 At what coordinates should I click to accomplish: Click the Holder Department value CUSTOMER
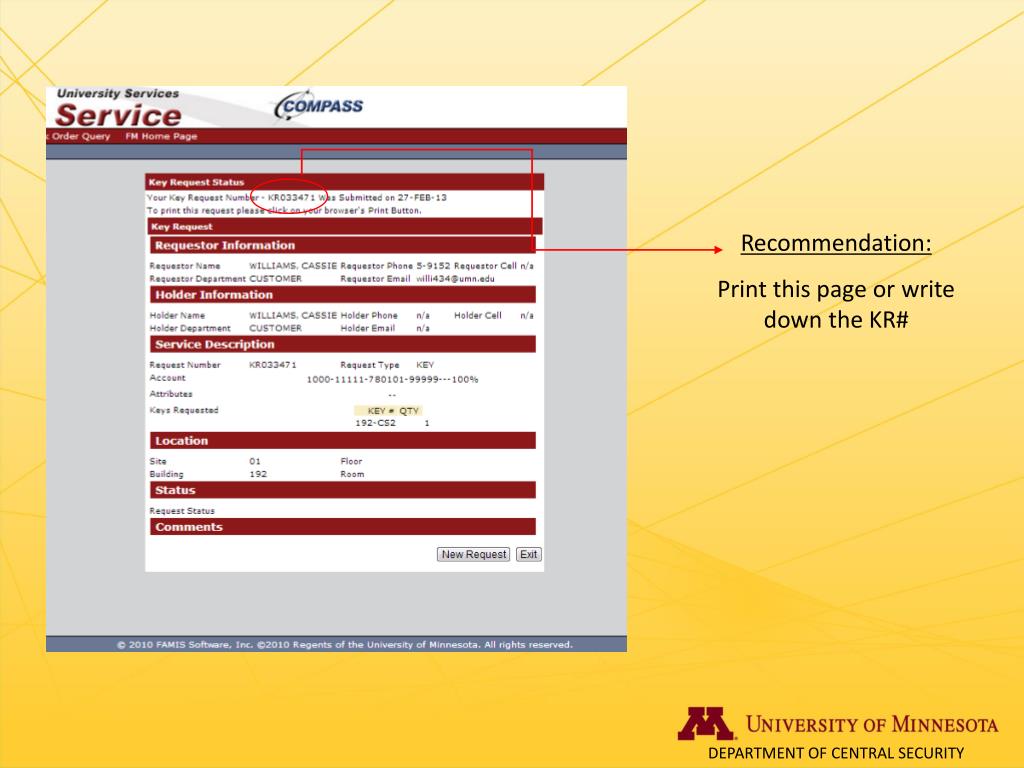click(x=275, y=328)
